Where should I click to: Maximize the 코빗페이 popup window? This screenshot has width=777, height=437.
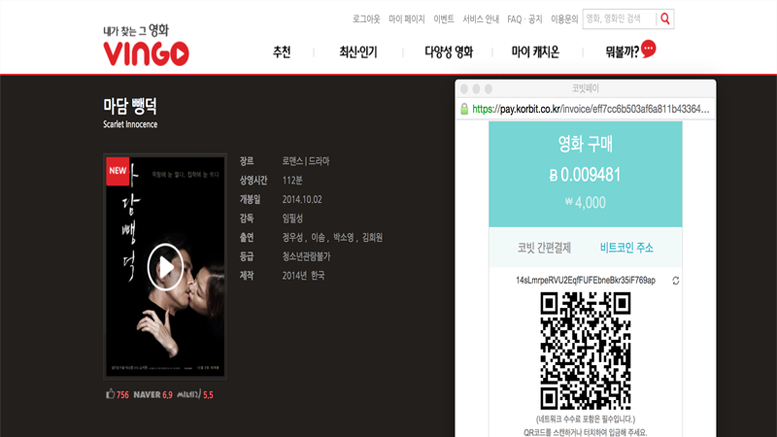tap(488, 89)
